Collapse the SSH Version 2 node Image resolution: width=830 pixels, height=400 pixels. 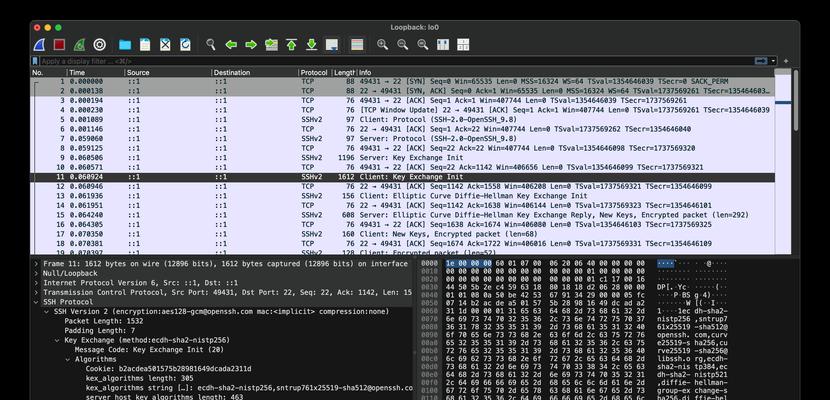pyautogui.click(x=47, y=311)
